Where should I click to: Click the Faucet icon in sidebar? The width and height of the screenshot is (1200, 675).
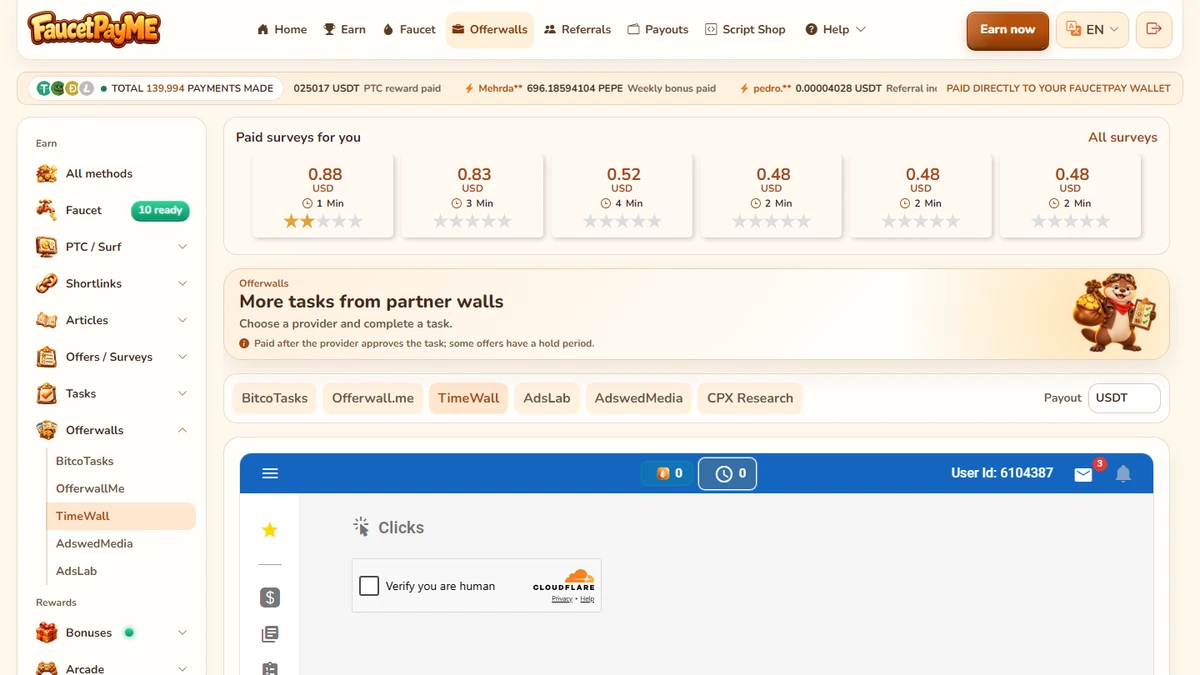[46, 210]
